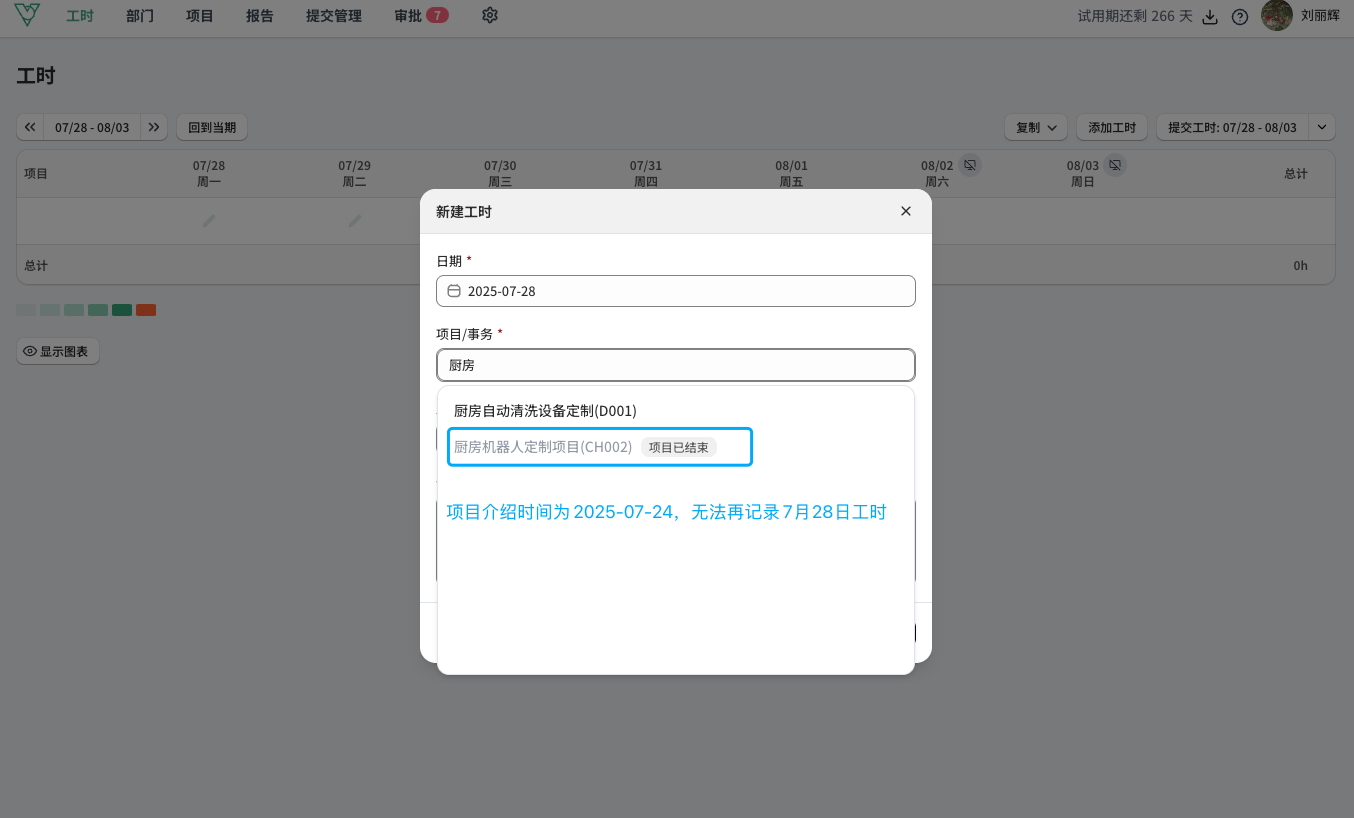Click the username 刘丽辉
This screenshot has width=1354, height=818.
tap(1320, 16)
